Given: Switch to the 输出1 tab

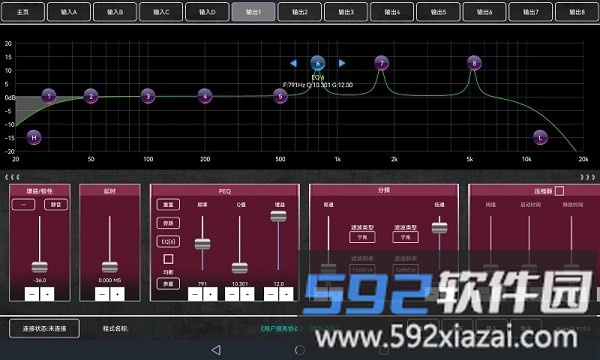Looking at the screenshot, I should tap(253, 12).
